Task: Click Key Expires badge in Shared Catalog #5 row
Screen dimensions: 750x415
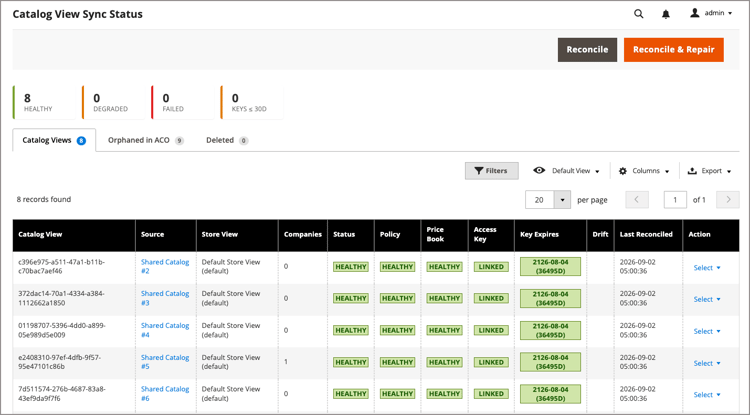Action: (x=551, y=362)
